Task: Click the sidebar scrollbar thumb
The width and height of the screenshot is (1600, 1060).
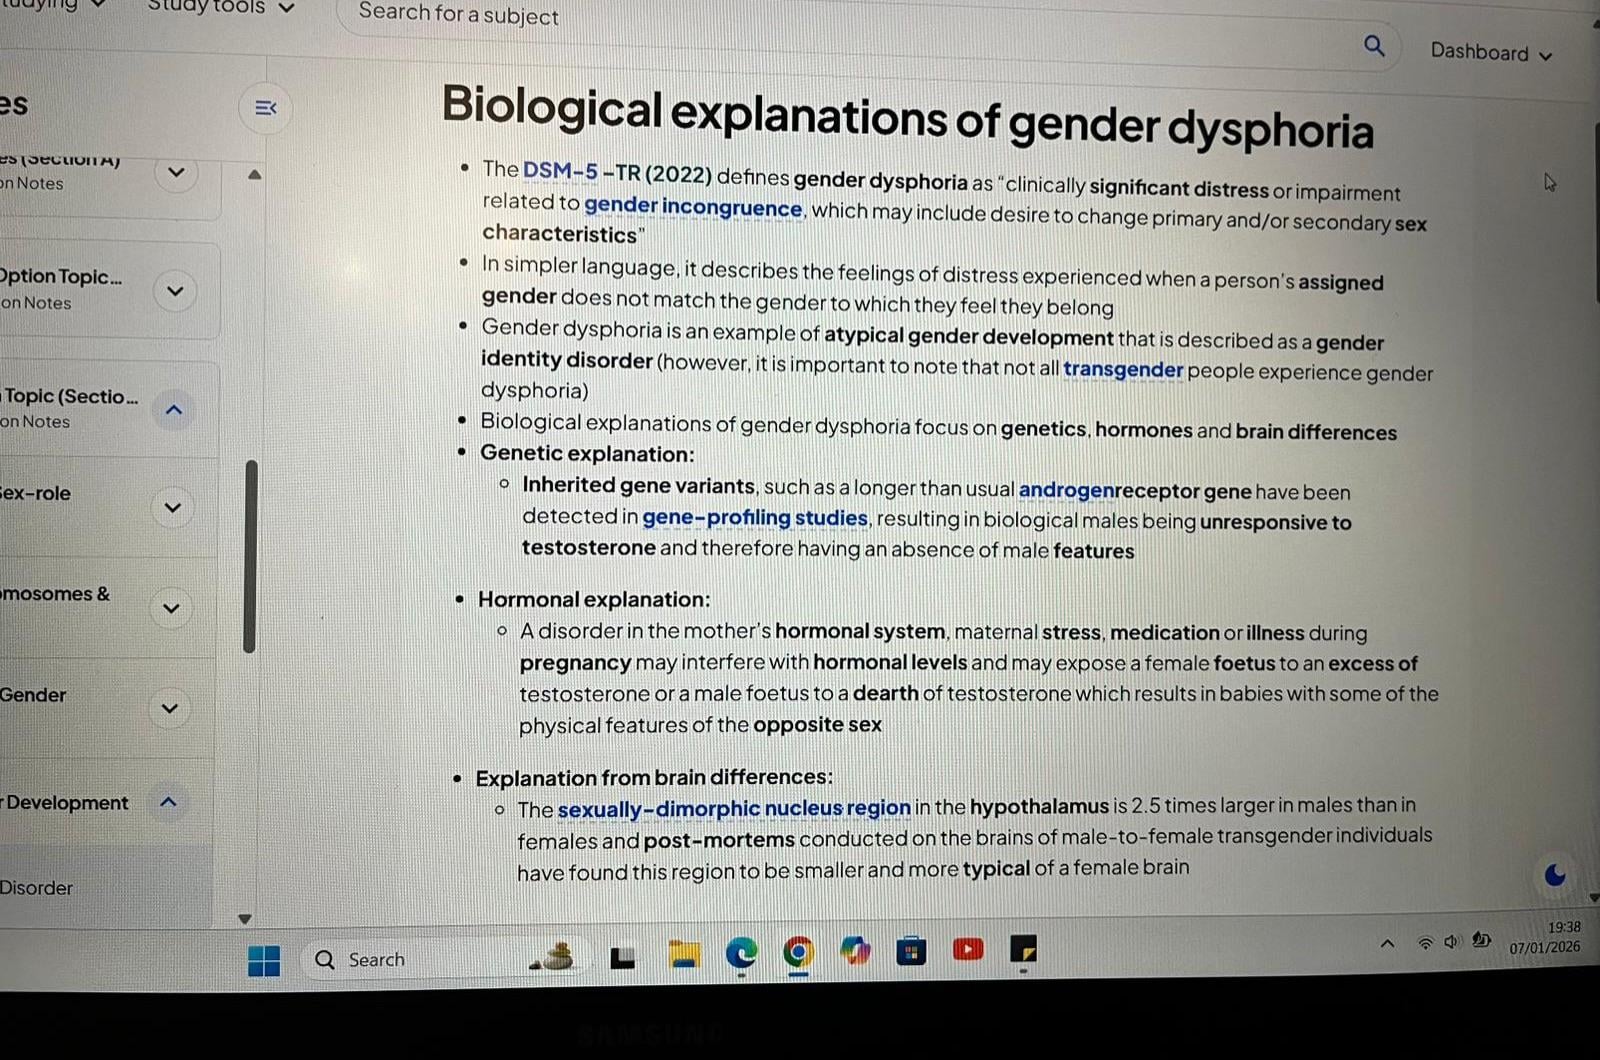Action: [251, 556]
